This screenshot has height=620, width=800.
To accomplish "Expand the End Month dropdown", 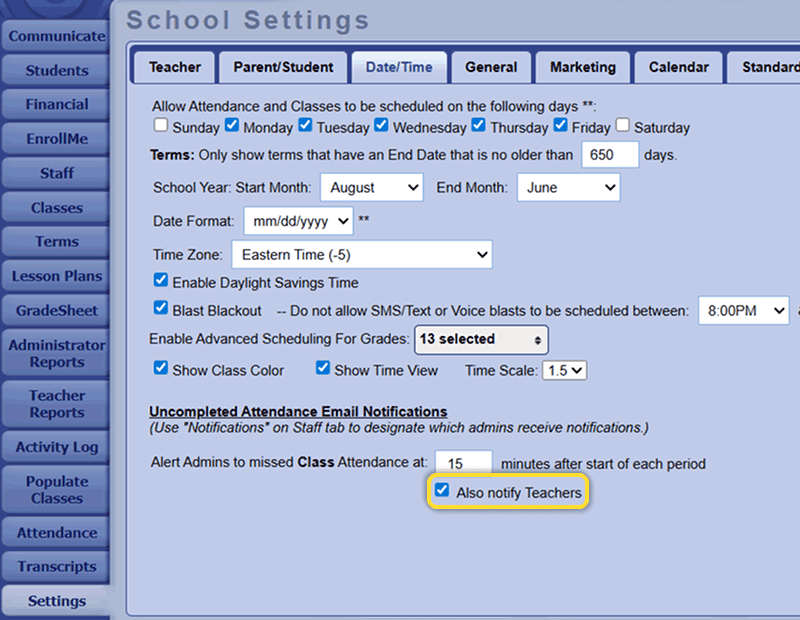I will (x=568, y=187).
